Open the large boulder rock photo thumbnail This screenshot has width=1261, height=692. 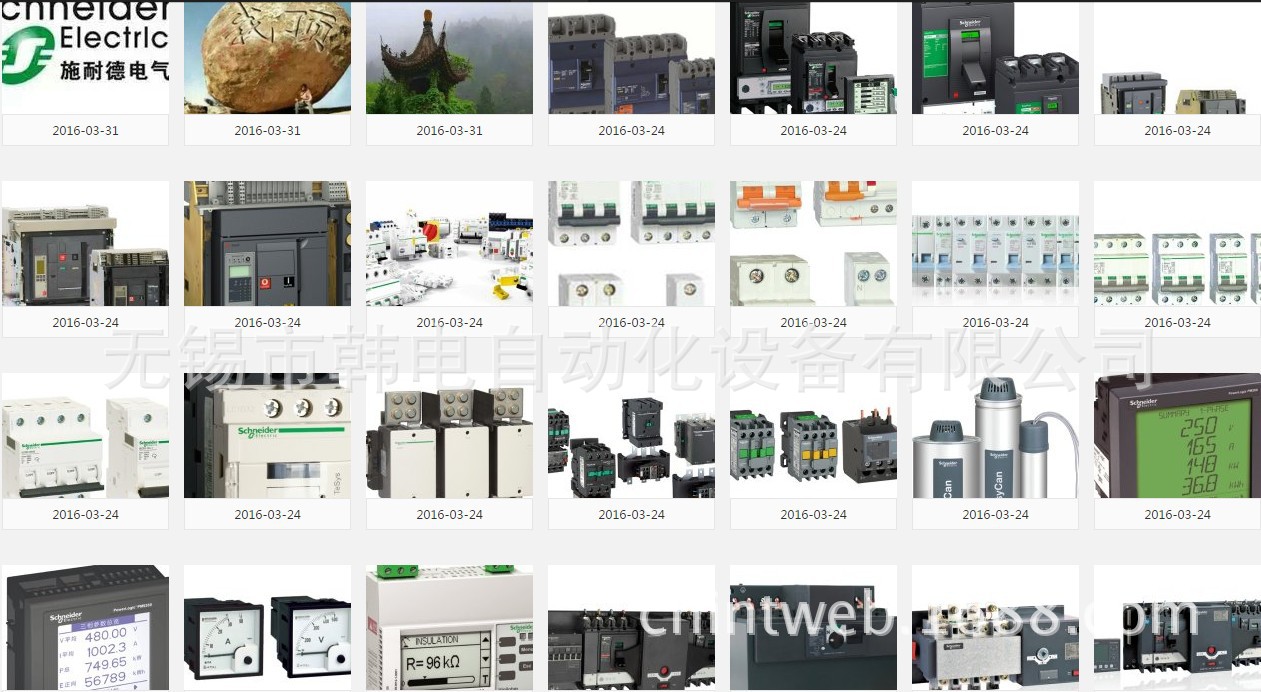pos(267,57)
